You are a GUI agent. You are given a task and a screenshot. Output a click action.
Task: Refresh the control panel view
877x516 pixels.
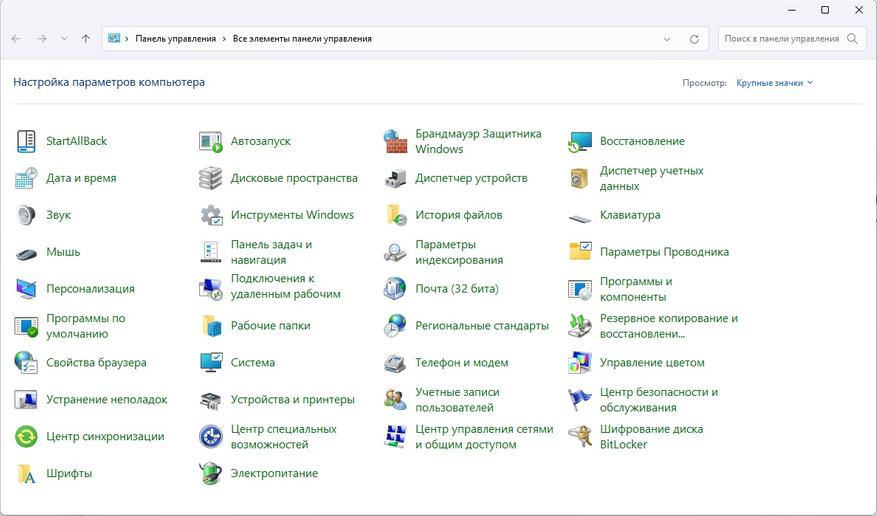point(694,39)
